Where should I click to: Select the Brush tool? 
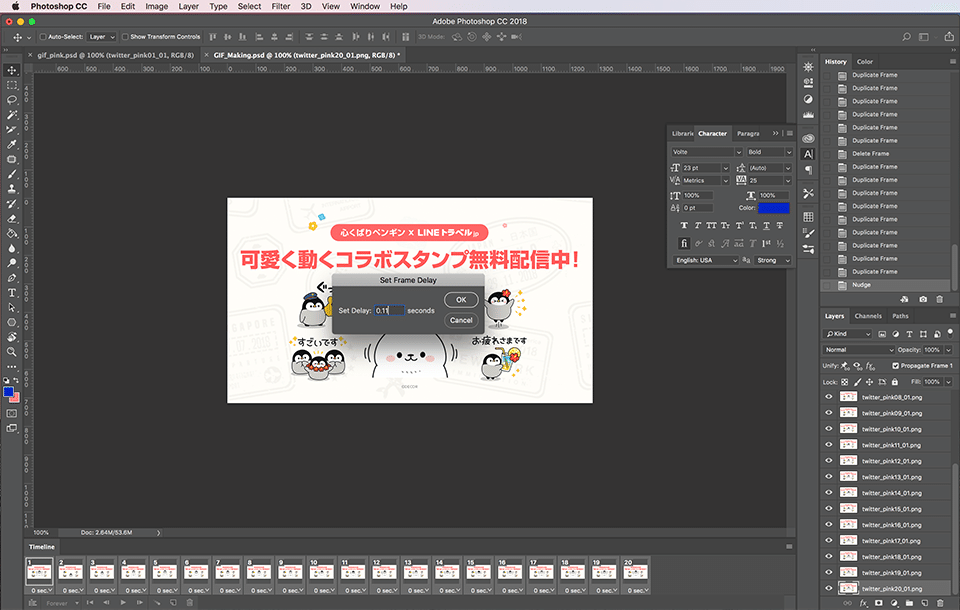click(12, 174)
